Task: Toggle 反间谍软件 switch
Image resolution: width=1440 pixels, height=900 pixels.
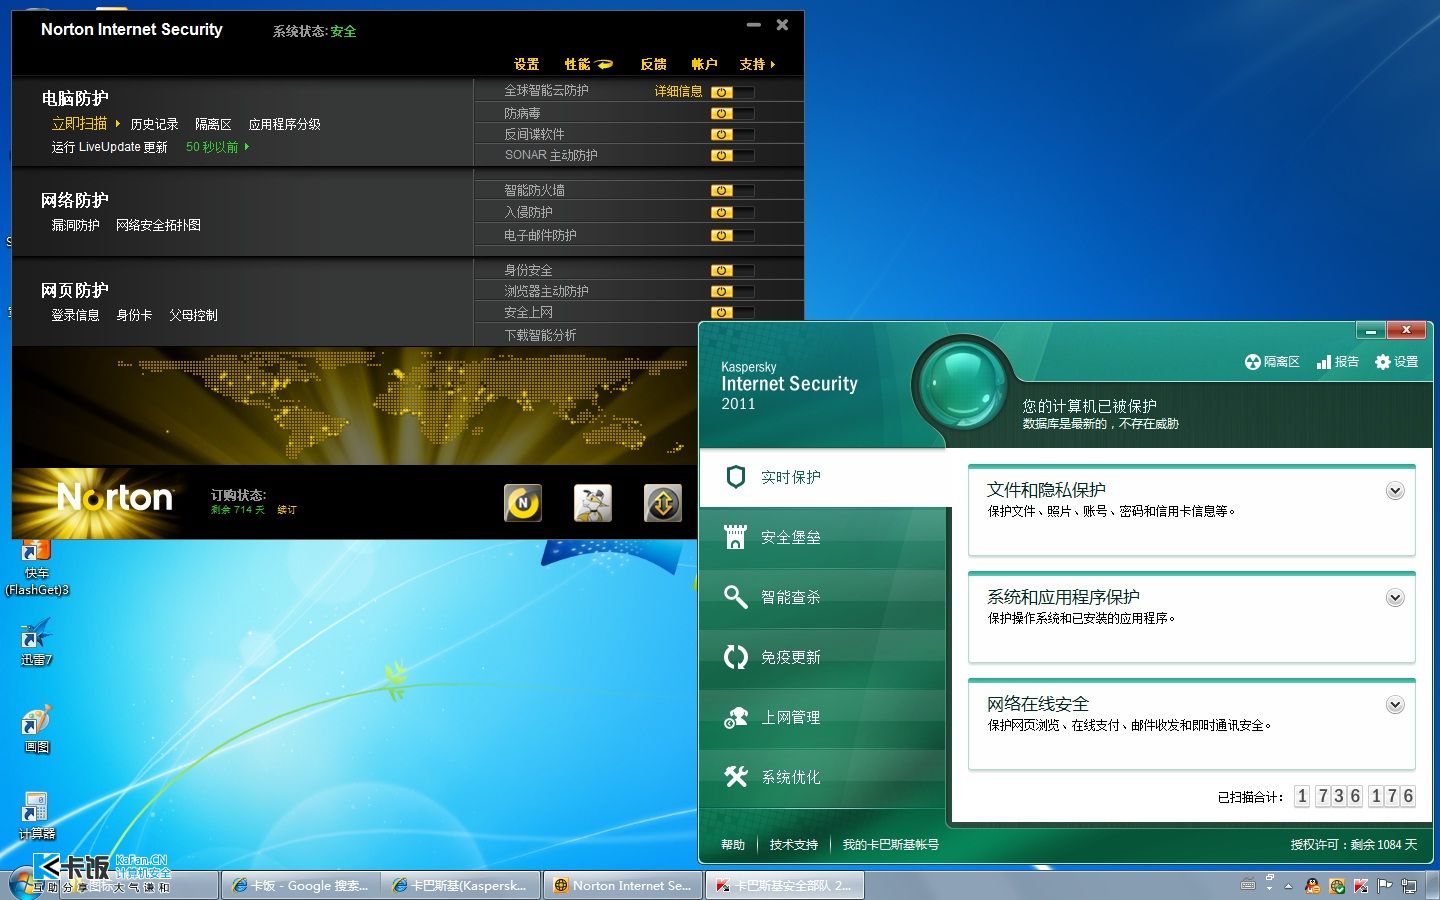Action: point(732,134)
